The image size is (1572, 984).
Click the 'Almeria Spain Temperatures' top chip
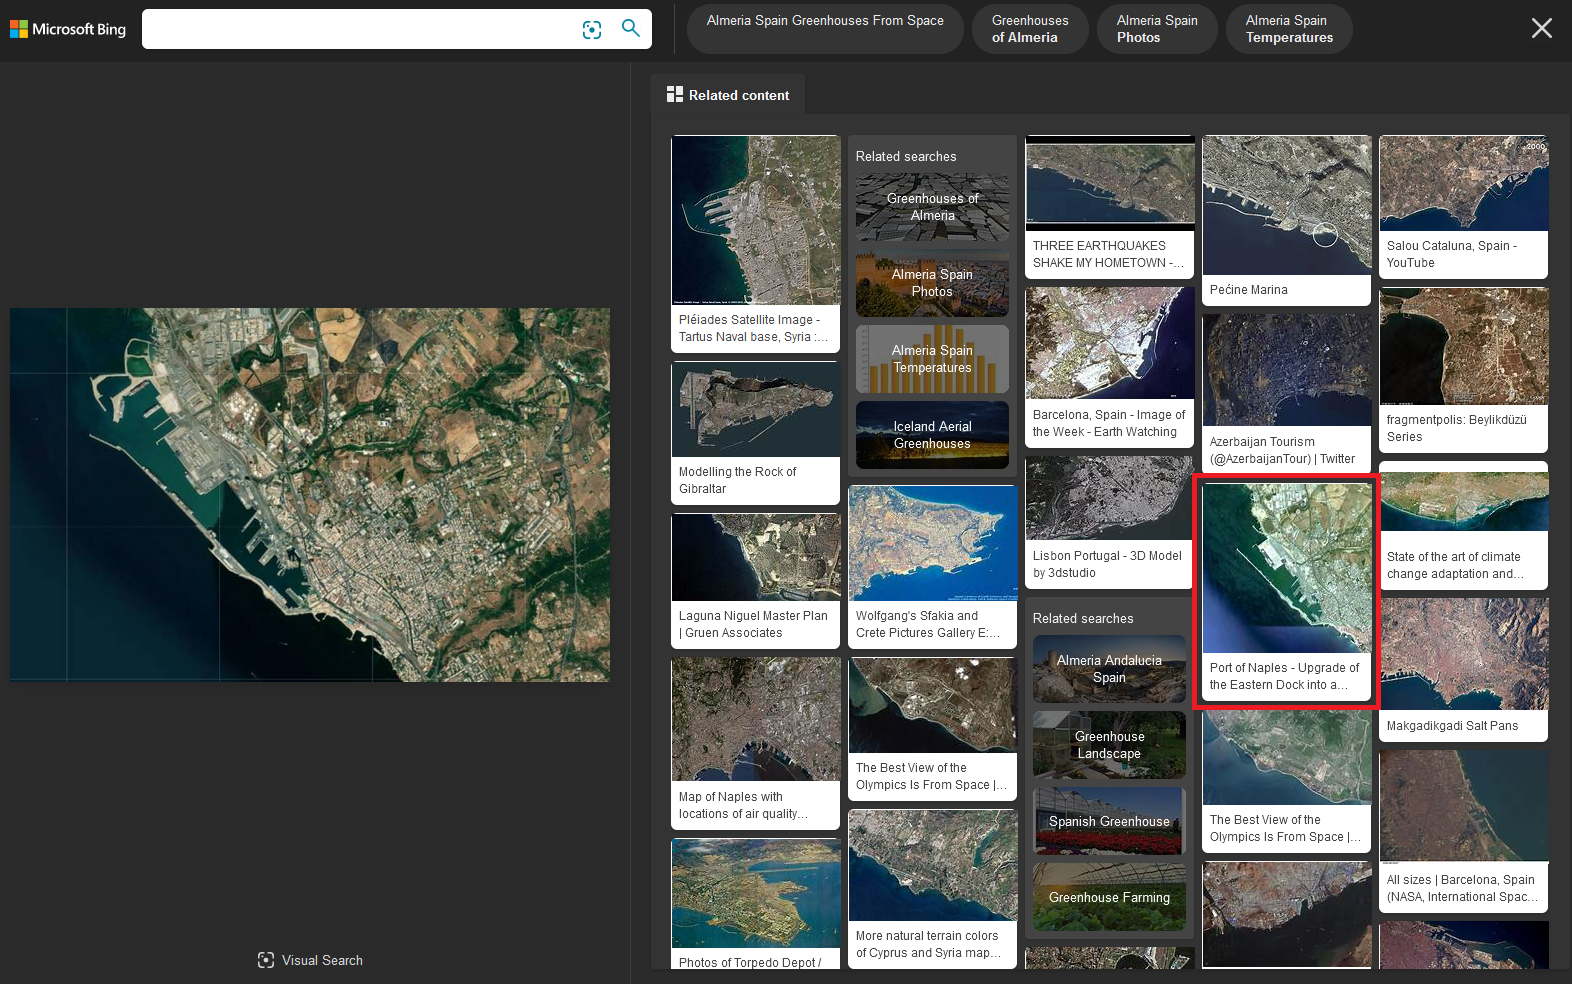pos(1288,29)
